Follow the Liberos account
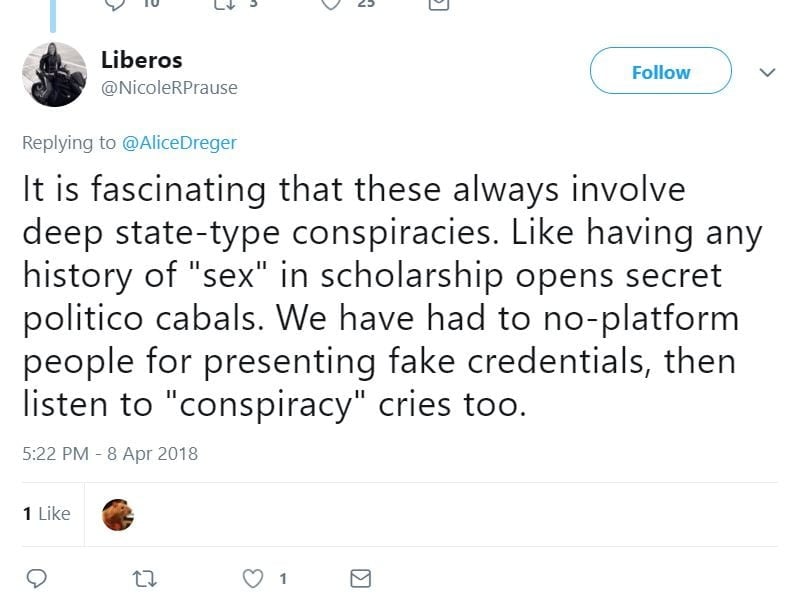The width and height of the screenshot is (788, 598). point(660,72)
